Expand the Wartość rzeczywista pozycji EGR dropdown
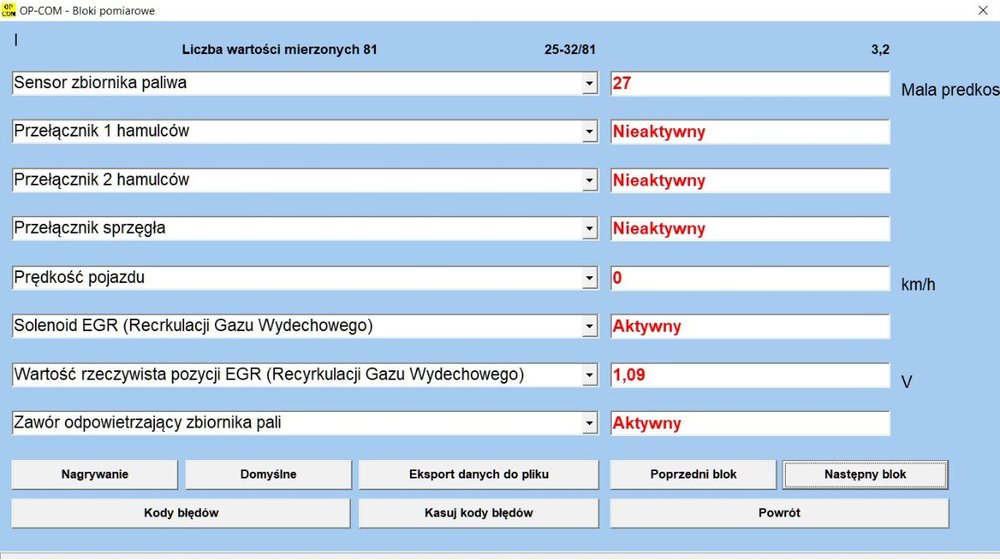The image size is (1000, 560). (589, 376)
